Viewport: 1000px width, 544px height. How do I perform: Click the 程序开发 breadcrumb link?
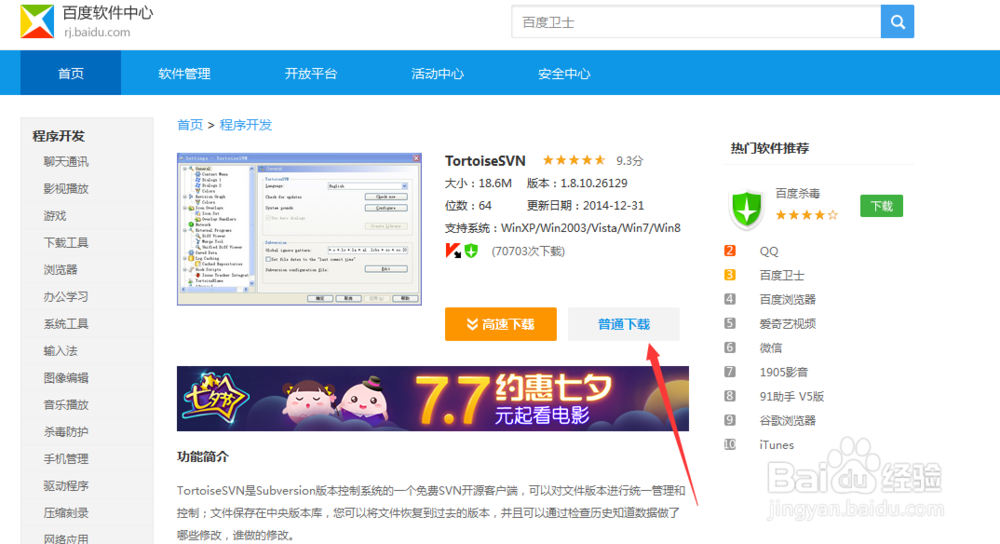tap(246, 125)
